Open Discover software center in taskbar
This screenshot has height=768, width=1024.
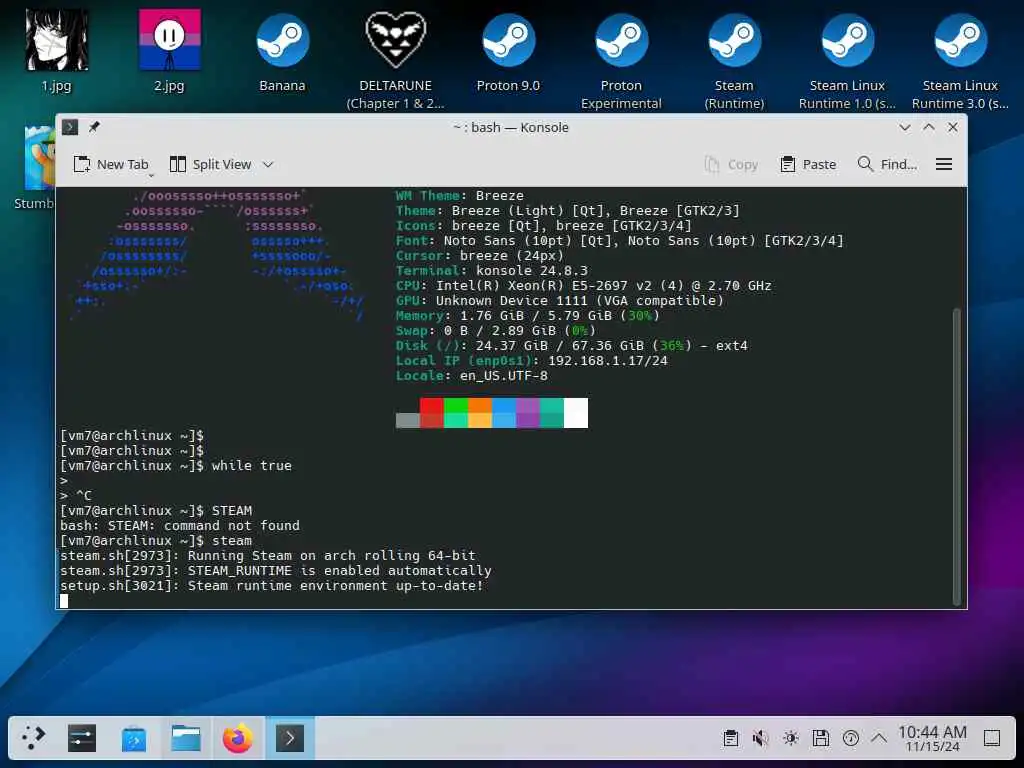point(134,738)
